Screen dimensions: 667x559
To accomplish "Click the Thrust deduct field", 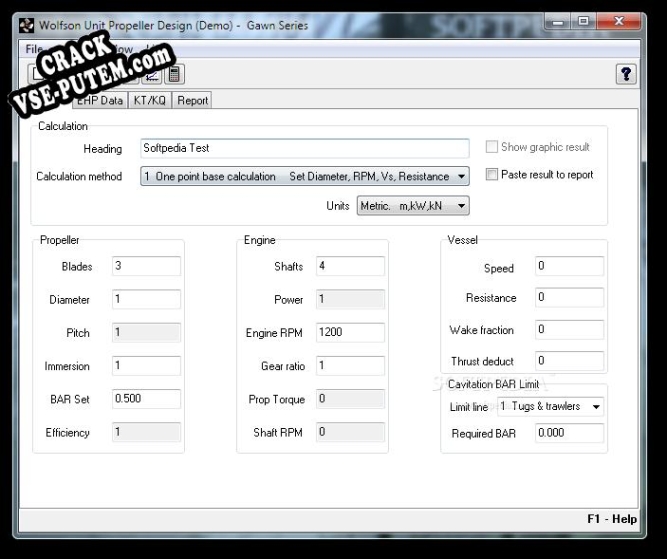I will point(569,361).
